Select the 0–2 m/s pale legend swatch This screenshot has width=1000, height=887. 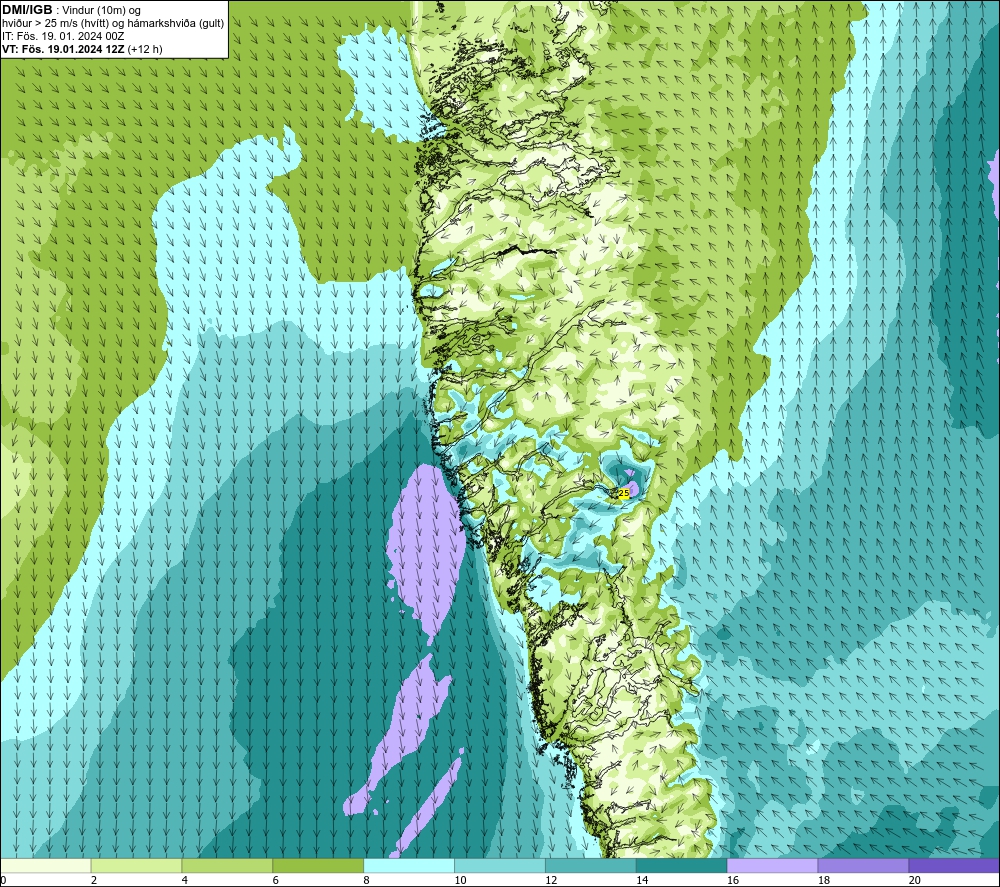pyautogui.click(x=46, y=865)
